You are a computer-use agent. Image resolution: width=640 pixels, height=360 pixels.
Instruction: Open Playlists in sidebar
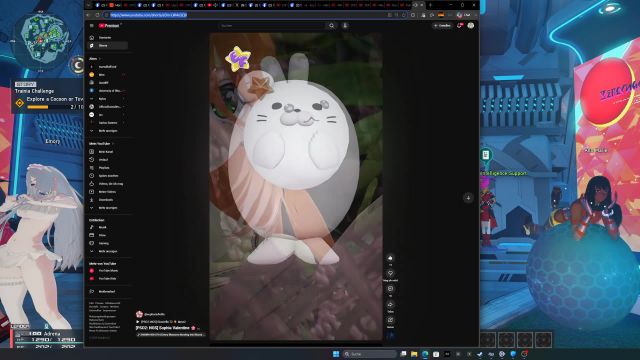click(108, 168)
